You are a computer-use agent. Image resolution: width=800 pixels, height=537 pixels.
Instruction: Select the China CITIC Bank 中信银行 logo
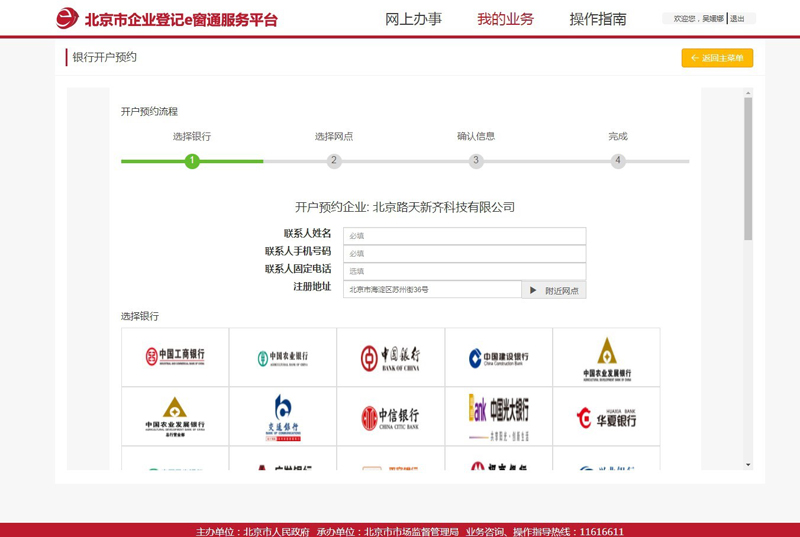[391, 416]
